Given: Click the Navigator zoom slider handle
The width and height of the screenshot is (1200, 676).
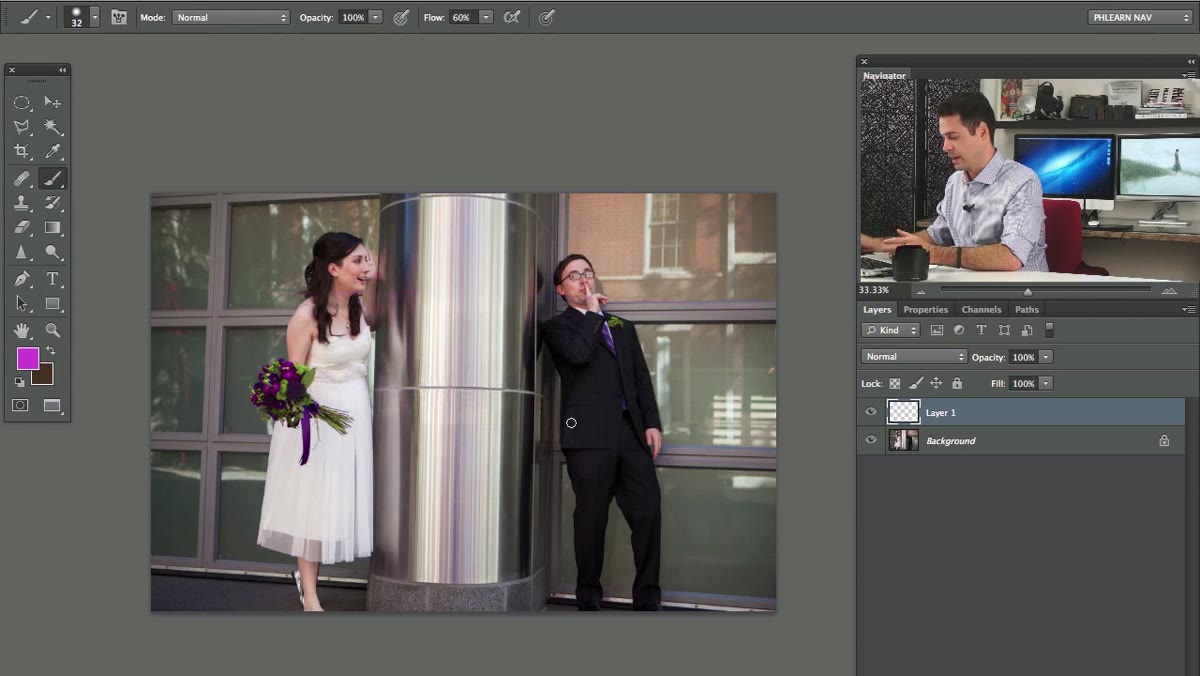Looking at the screenshot, I should 1027,291.
